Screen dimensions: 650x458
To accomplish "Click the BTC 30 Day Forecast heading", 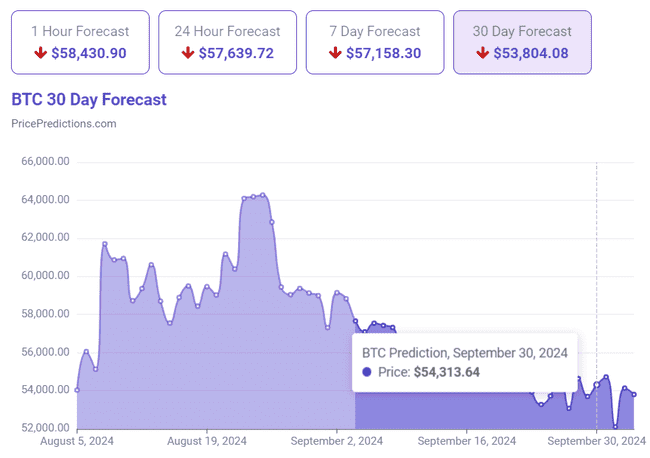I will pos(88,99).
